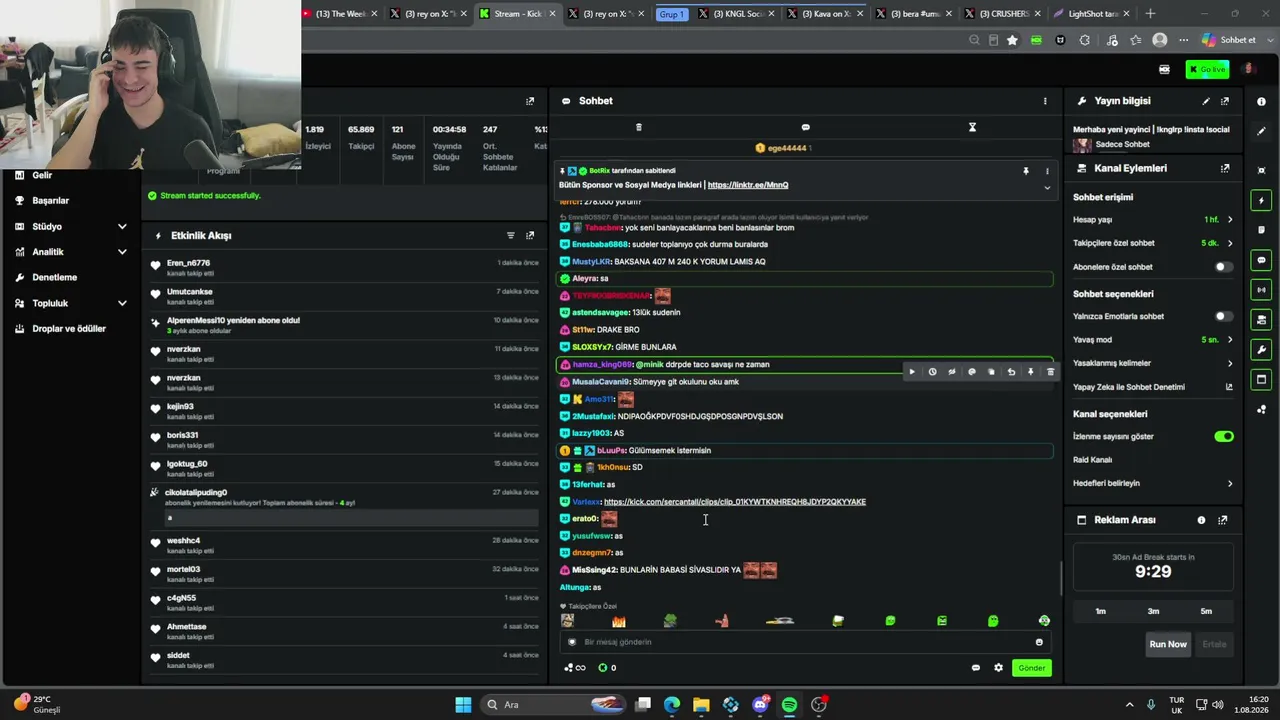
Task: Open 'Yapay Zeka ile Sohbet Denetimi' link
Action: (x=1152, y=387)
